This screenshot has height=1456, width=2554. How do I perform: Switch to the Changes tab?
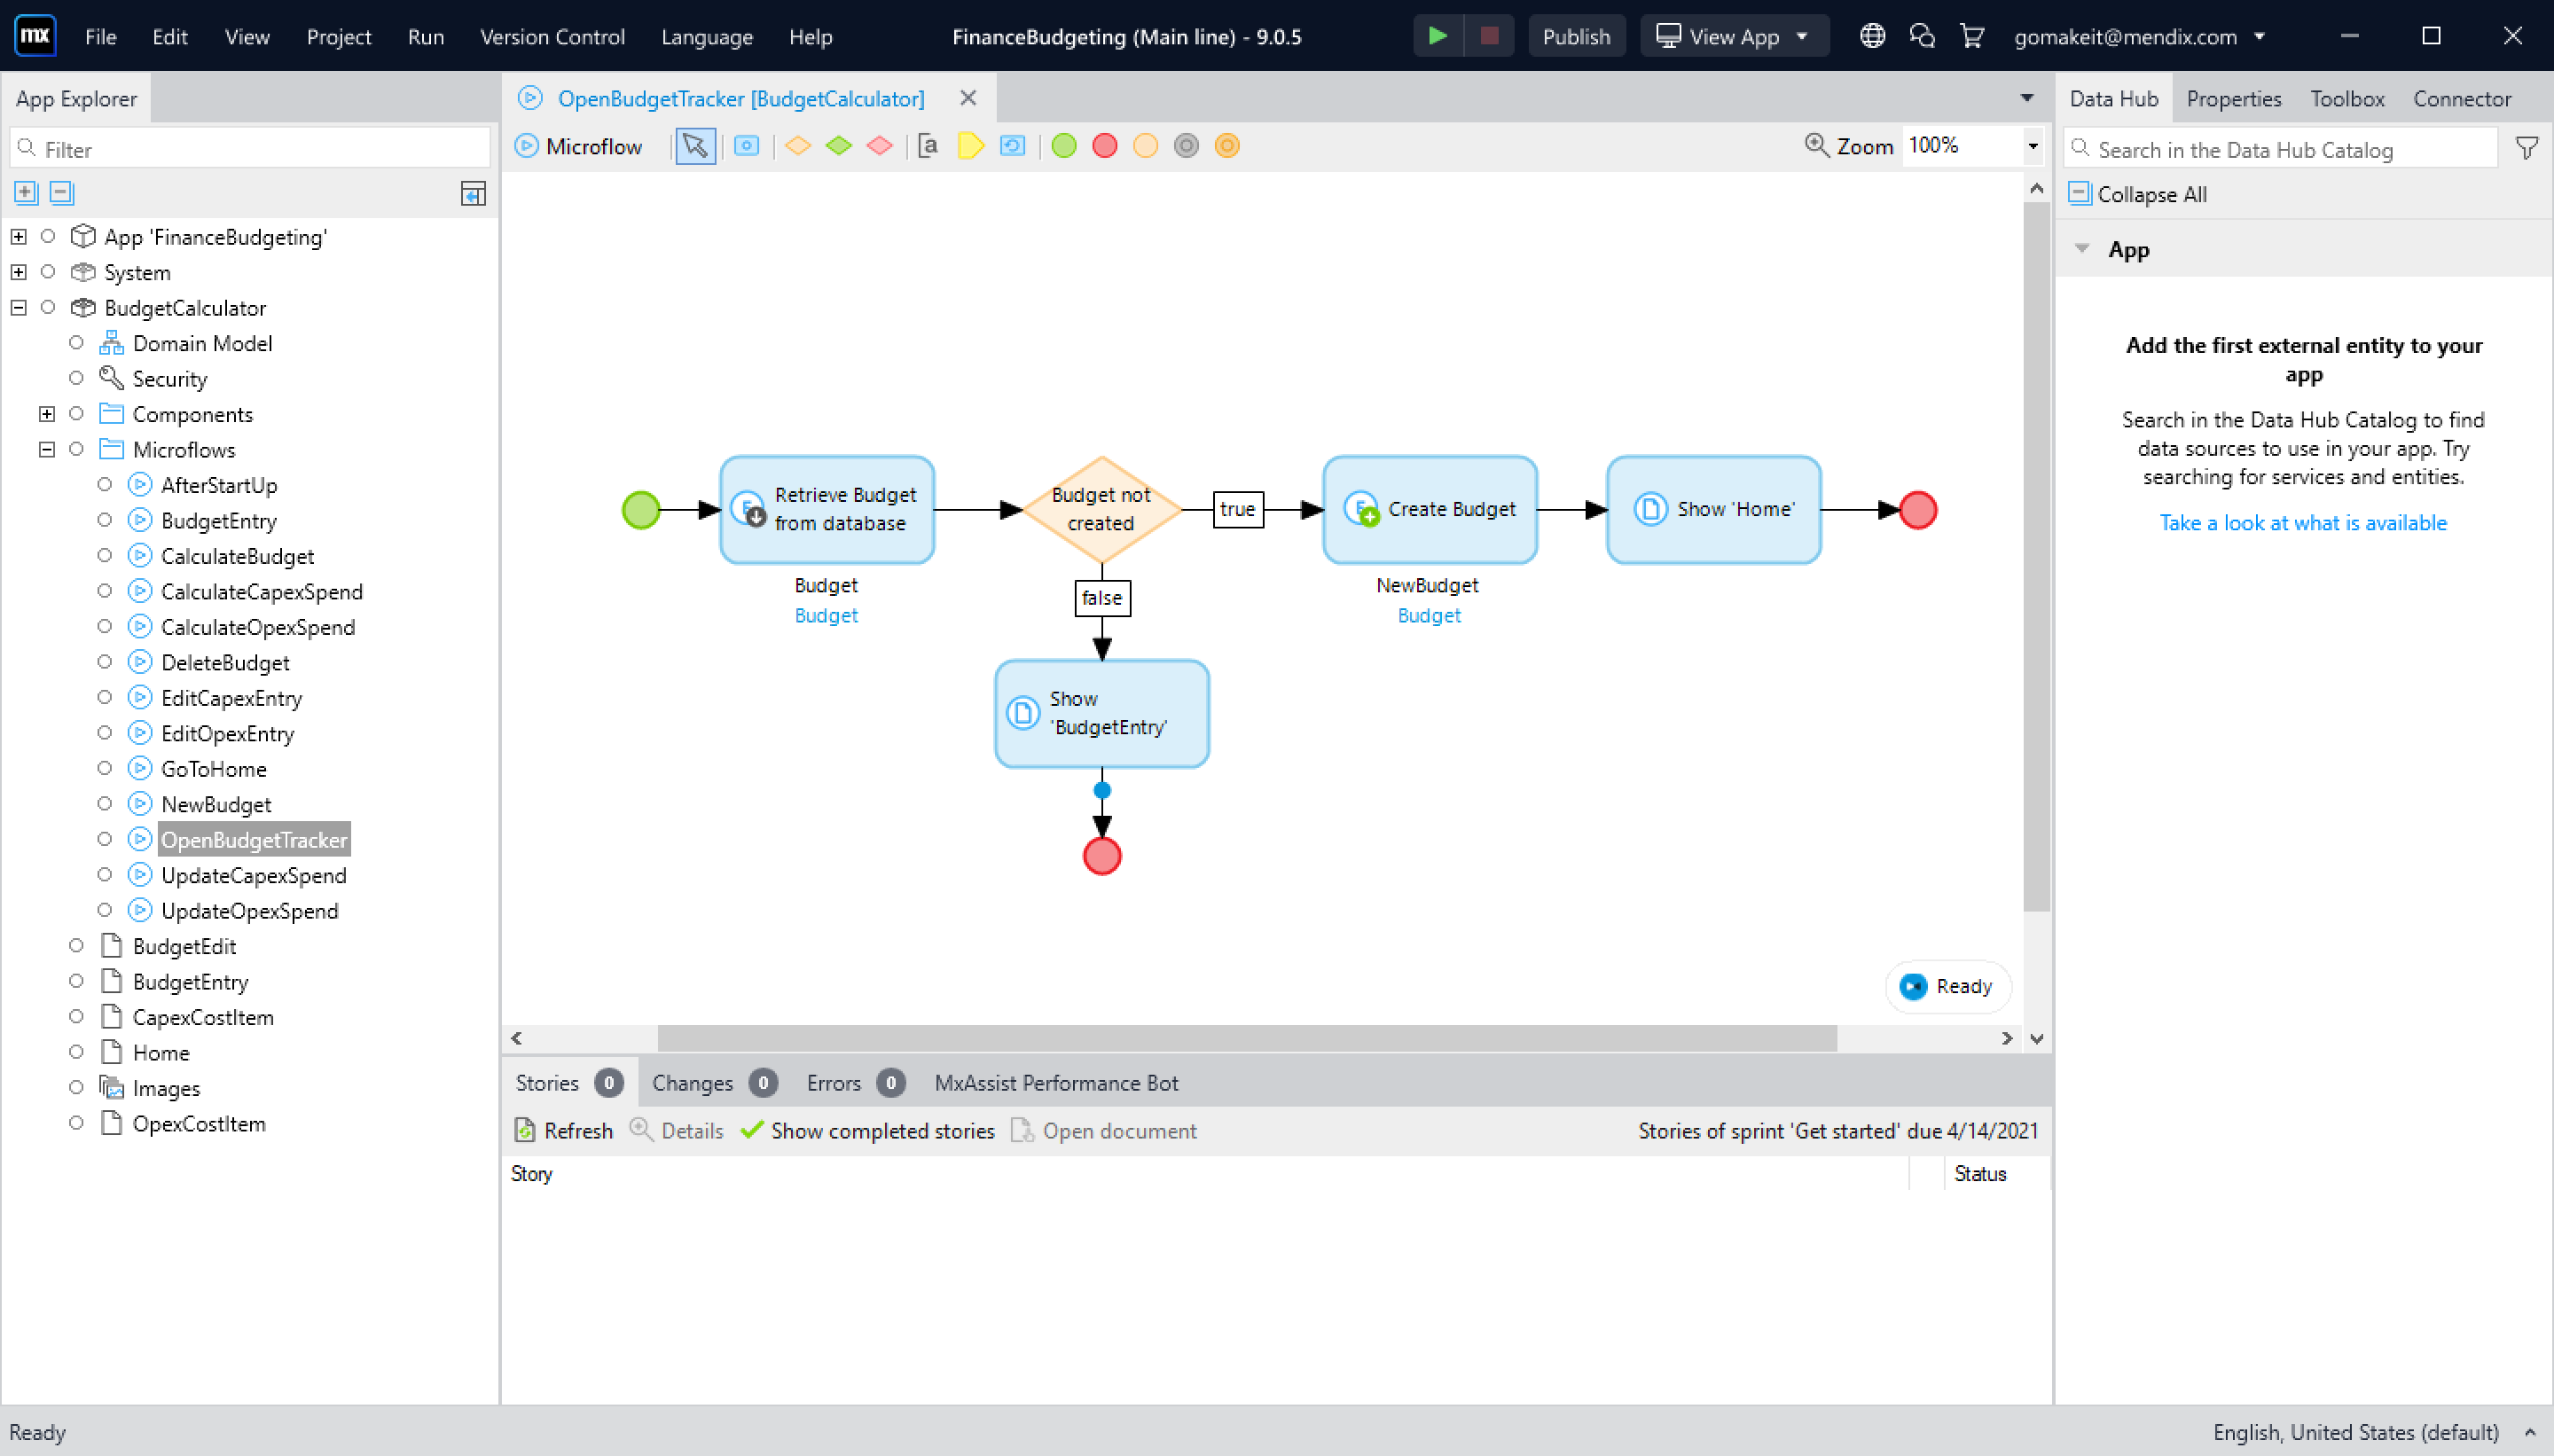tap(693, 1082)
